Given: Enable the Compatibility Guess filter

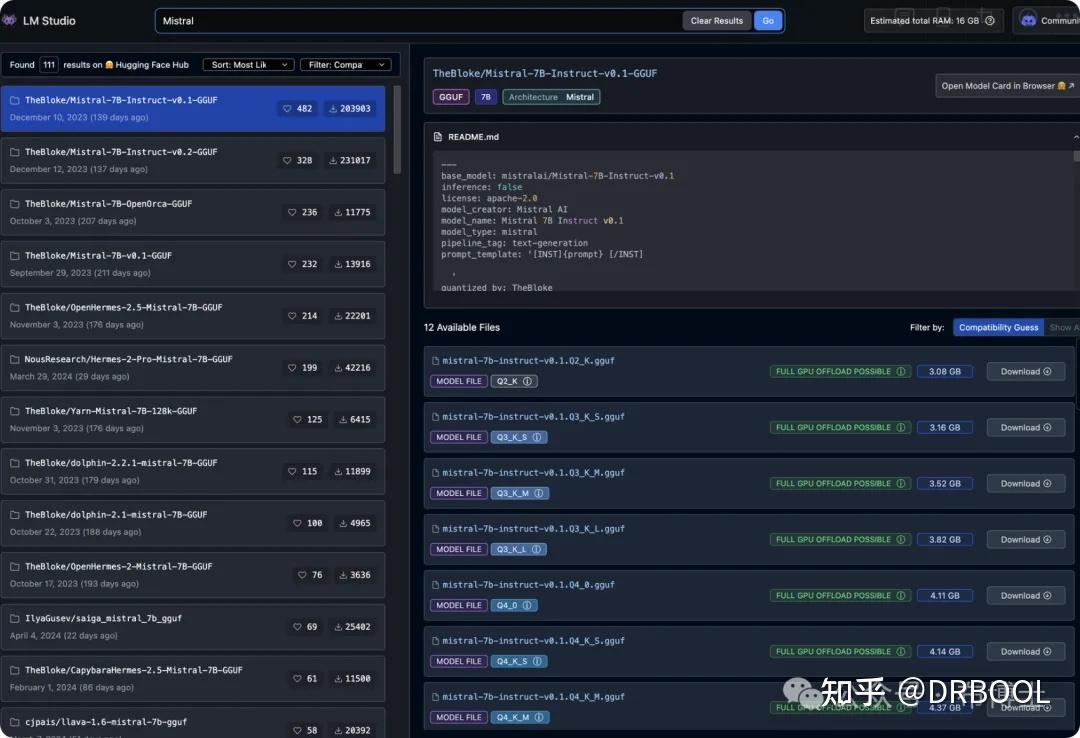Looking at the screenshot, I should (998, 327).
